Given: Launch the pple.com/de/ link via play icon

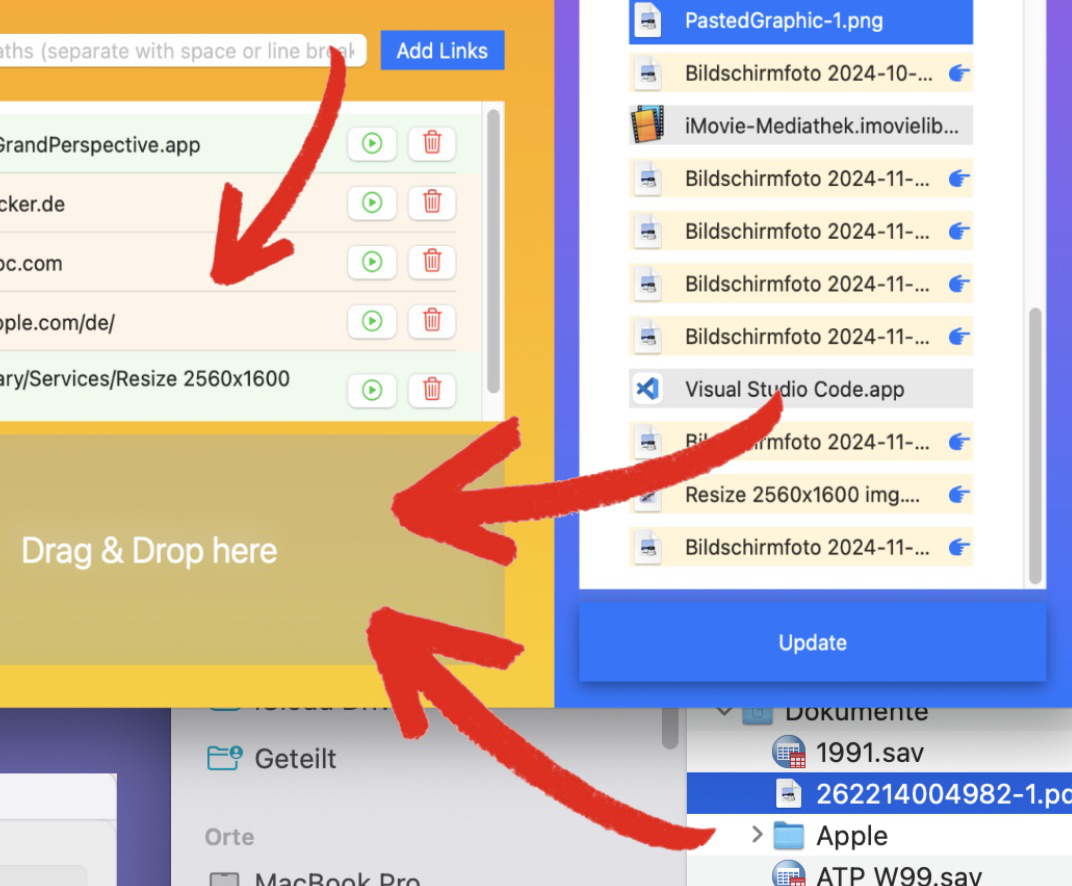Looking at the screenshot, I should [372, 321].
